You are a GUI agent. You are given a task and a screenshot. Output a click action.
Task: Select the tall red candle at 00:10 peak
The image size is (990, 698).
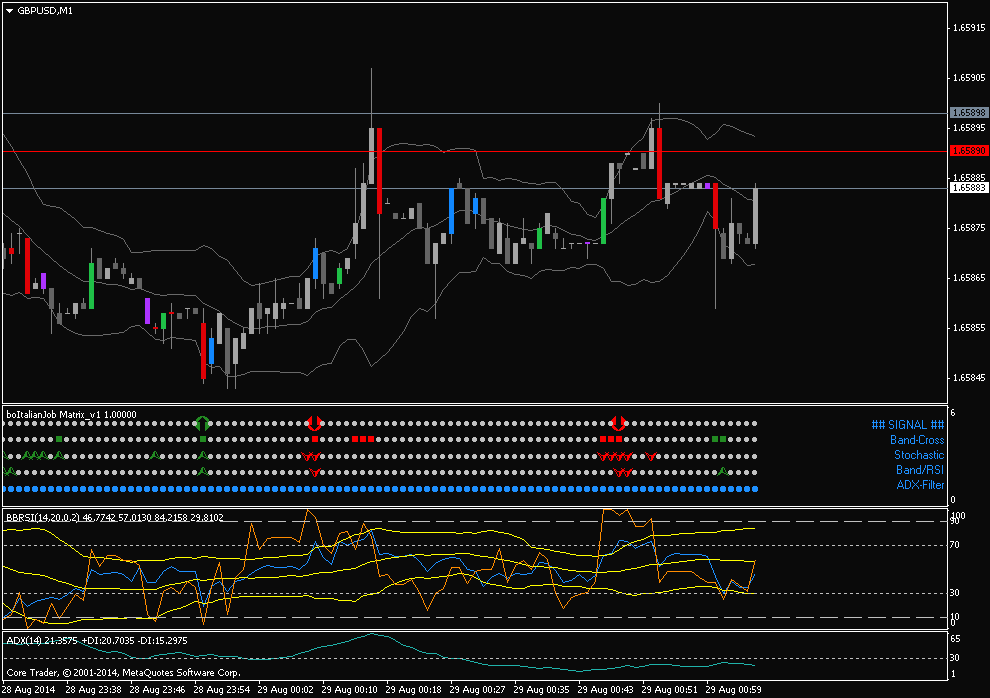click(x=379, y=171)
